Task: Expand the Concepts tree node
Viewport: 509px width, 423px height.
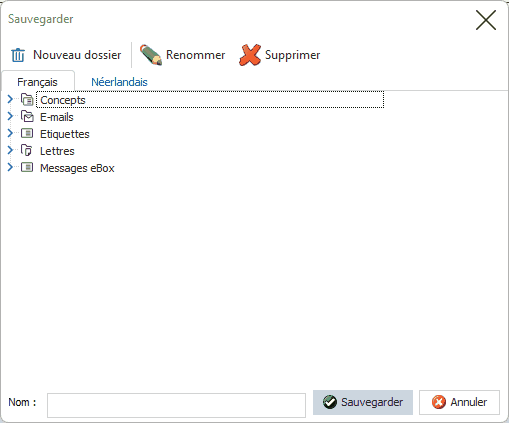Action: coord(10,99)
